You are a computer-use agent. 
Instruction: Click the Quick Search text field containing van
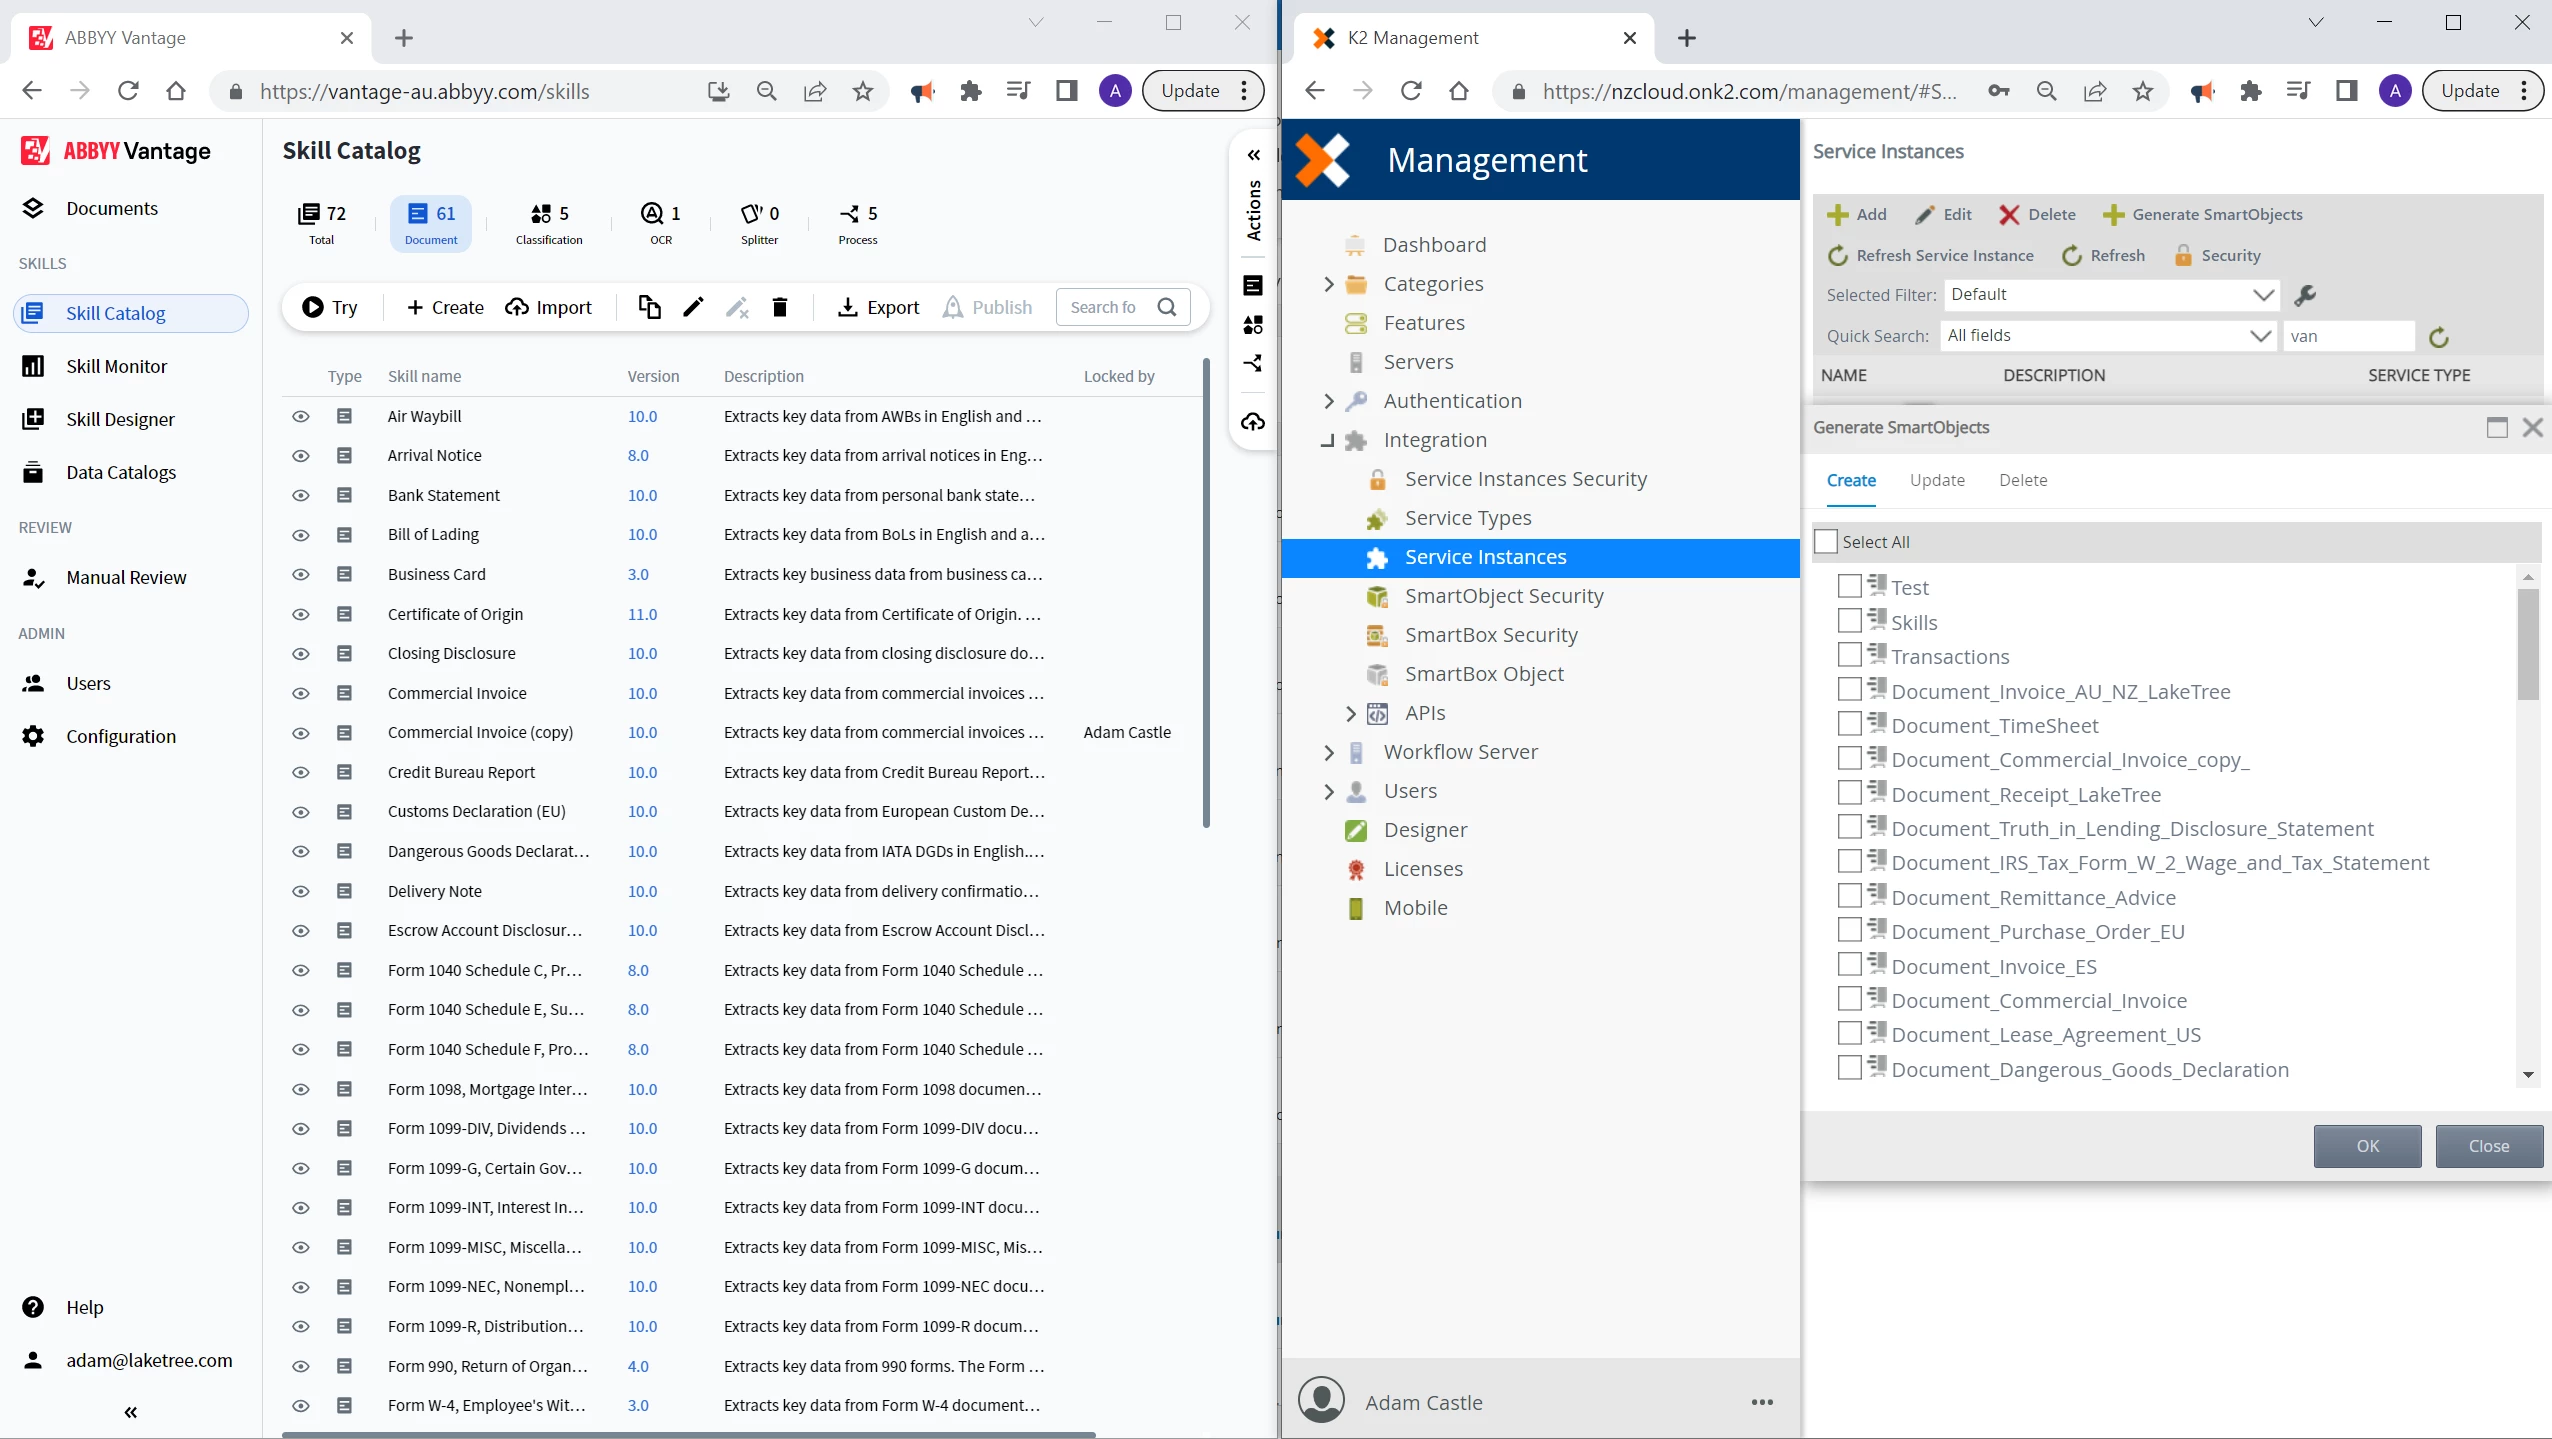(x=2349, y=336)
